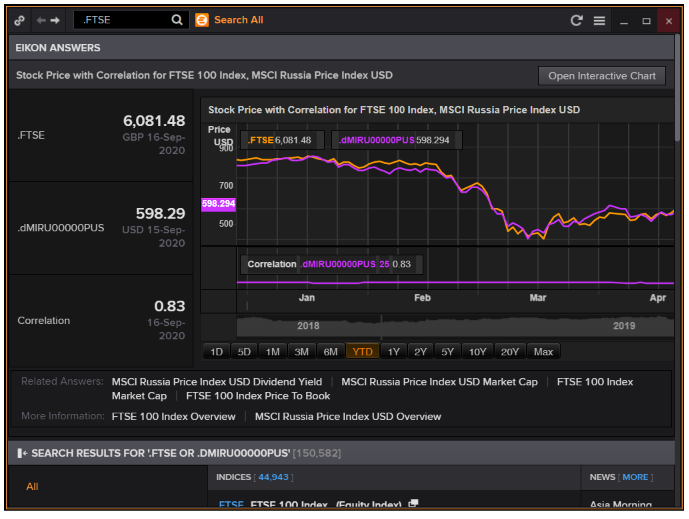The width and height of the screenshot is (689, 519).
Task: Open the news MORE link
Action: [x=635, y=477]
